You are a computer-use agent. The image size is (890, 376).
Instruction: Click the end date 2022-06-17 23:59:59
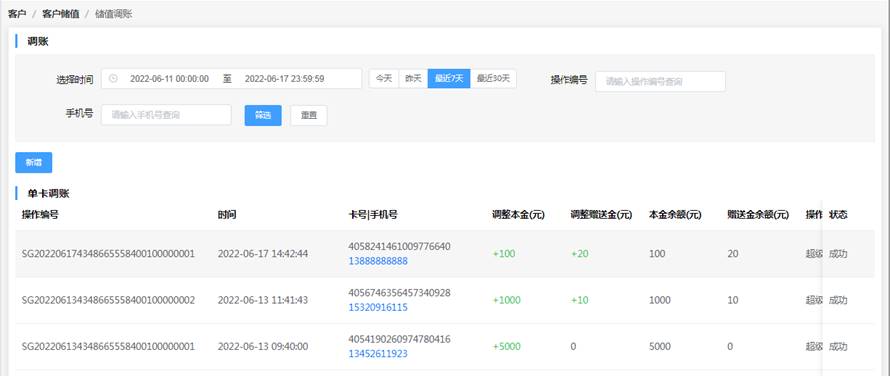[284, 79]
